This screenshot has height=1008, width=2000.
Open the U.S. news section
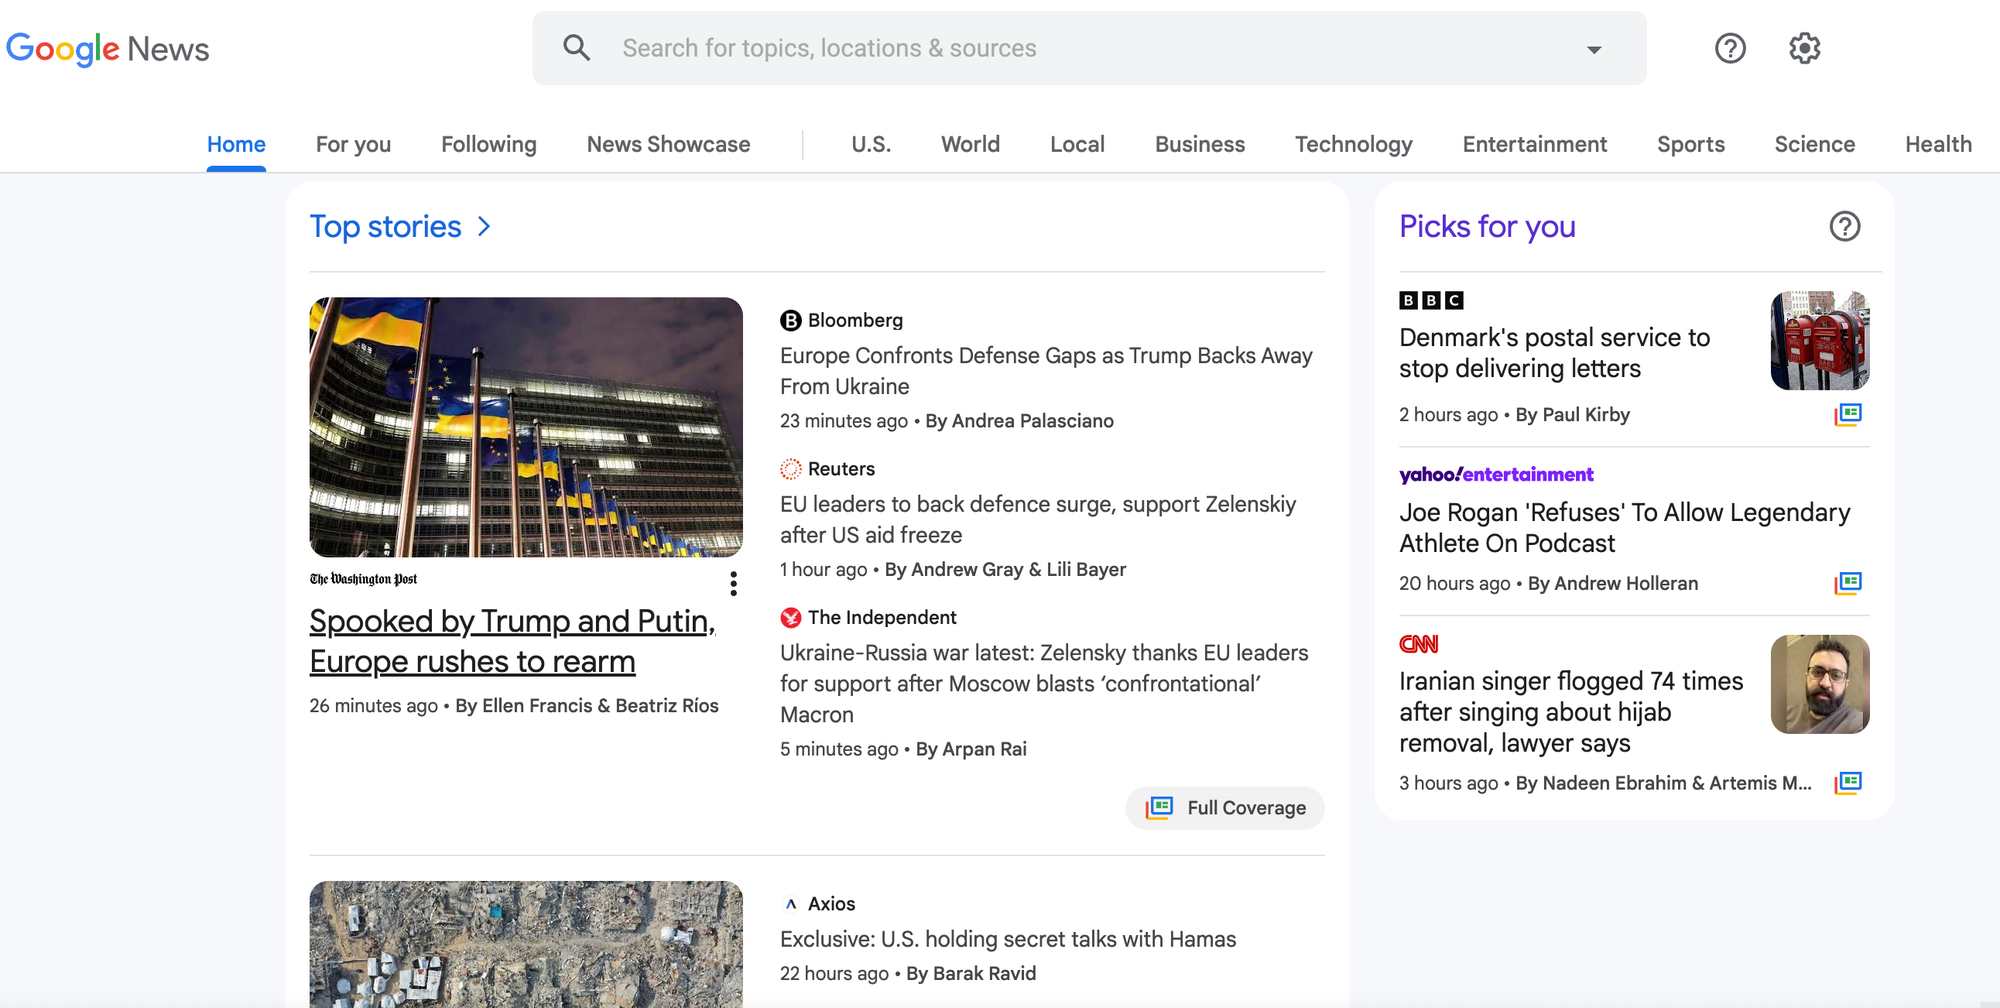pos(871,144)
